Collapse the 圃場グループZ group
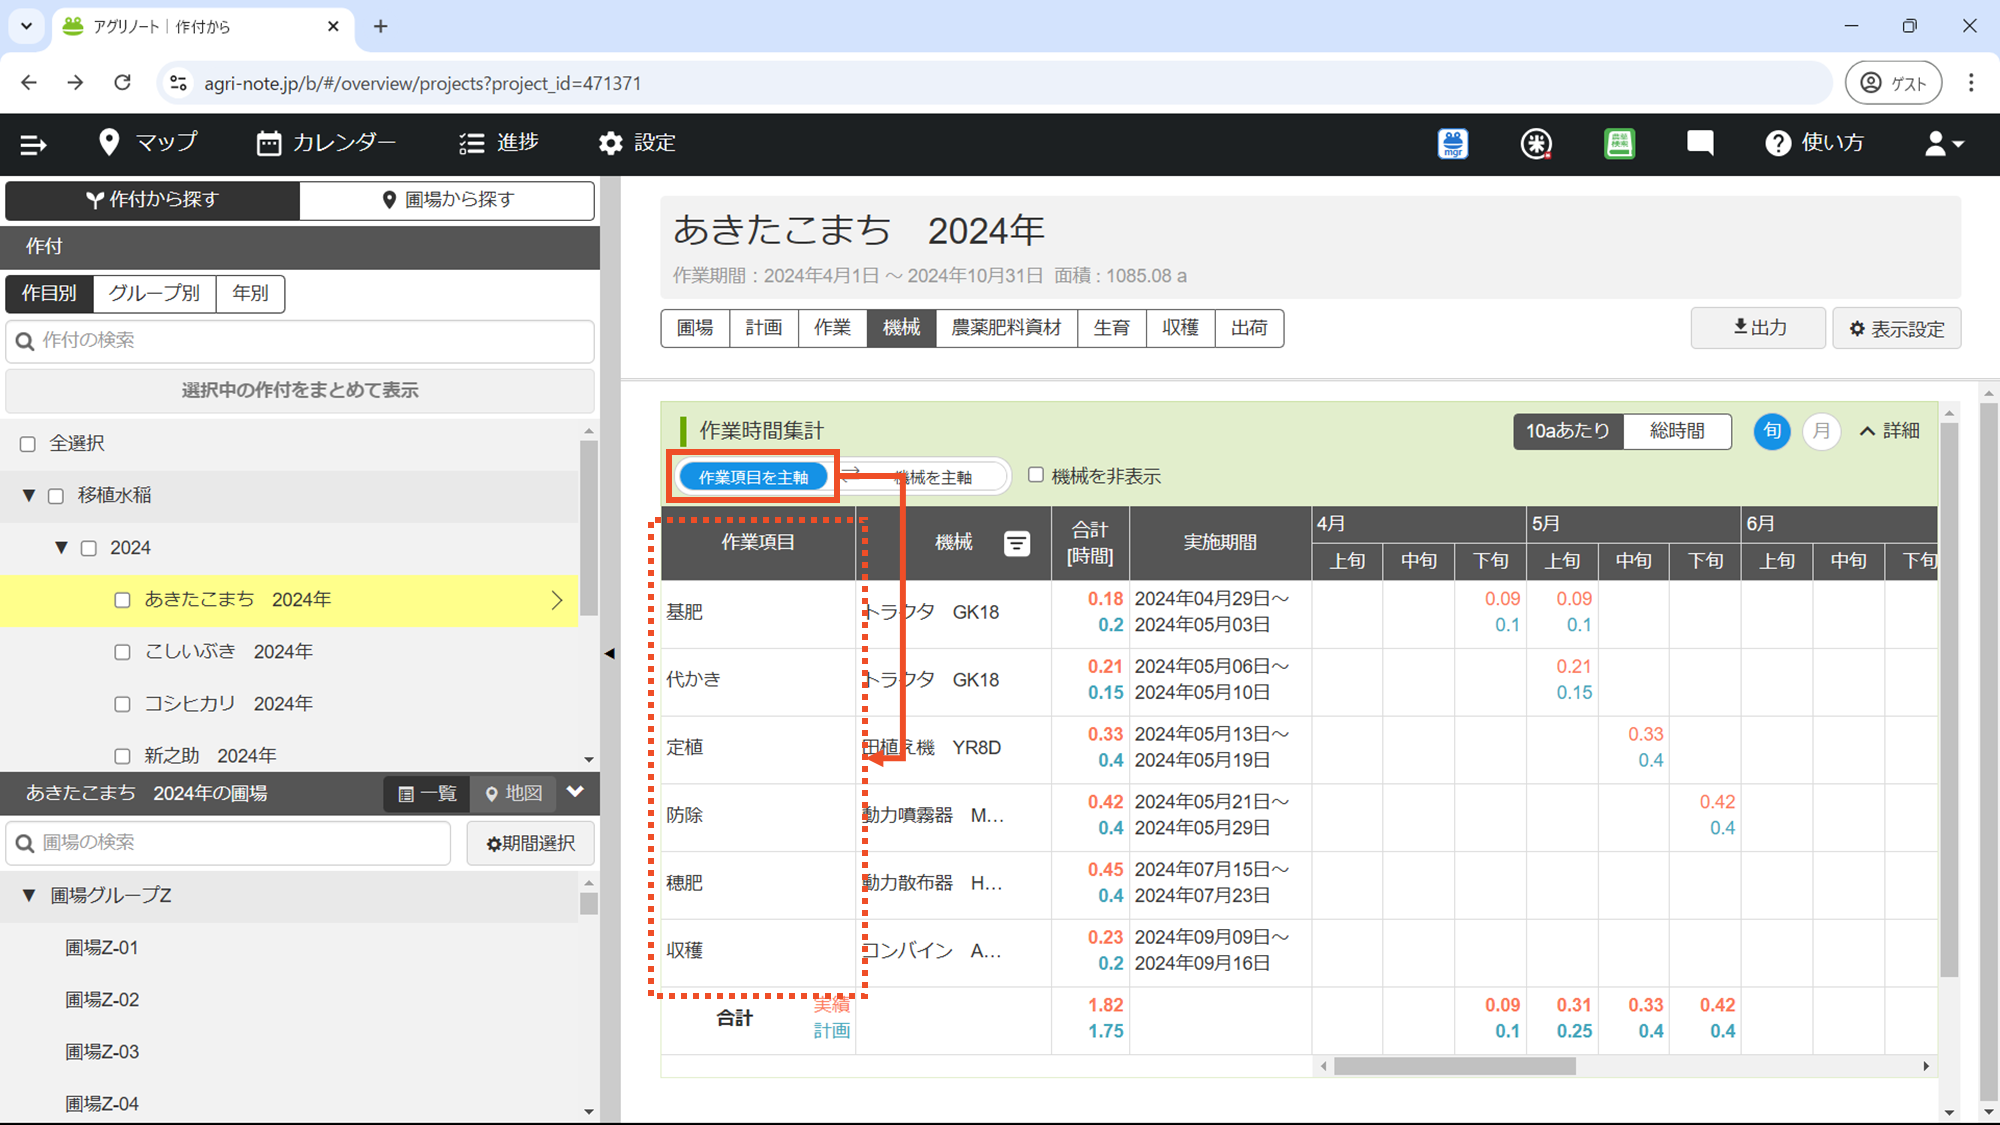Screen dimensions: 2000x1125 (29, 896)
